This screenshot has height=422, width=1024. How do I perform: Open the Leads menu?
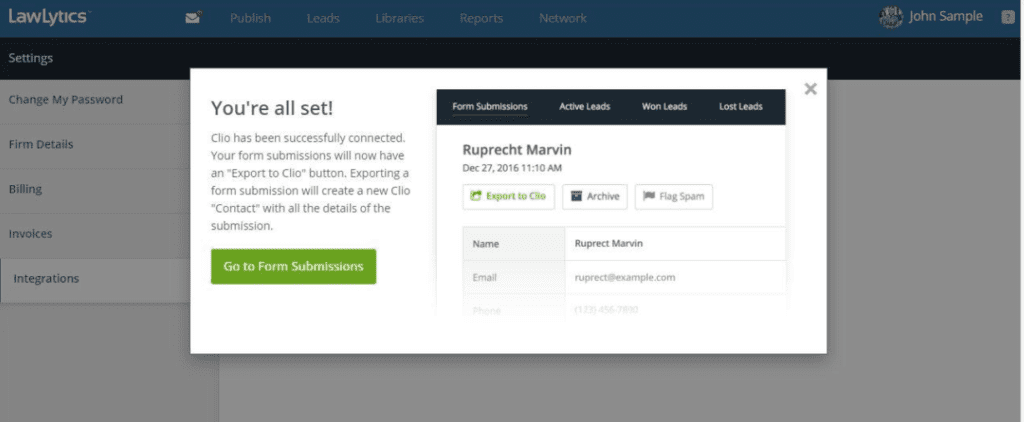click(323, 18)
